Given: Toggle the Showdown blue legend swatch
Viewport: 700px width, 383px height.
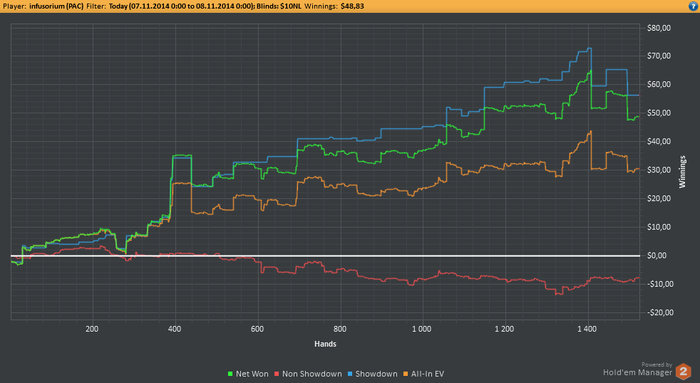Looking at the screenshot, I should click(350, 374).
